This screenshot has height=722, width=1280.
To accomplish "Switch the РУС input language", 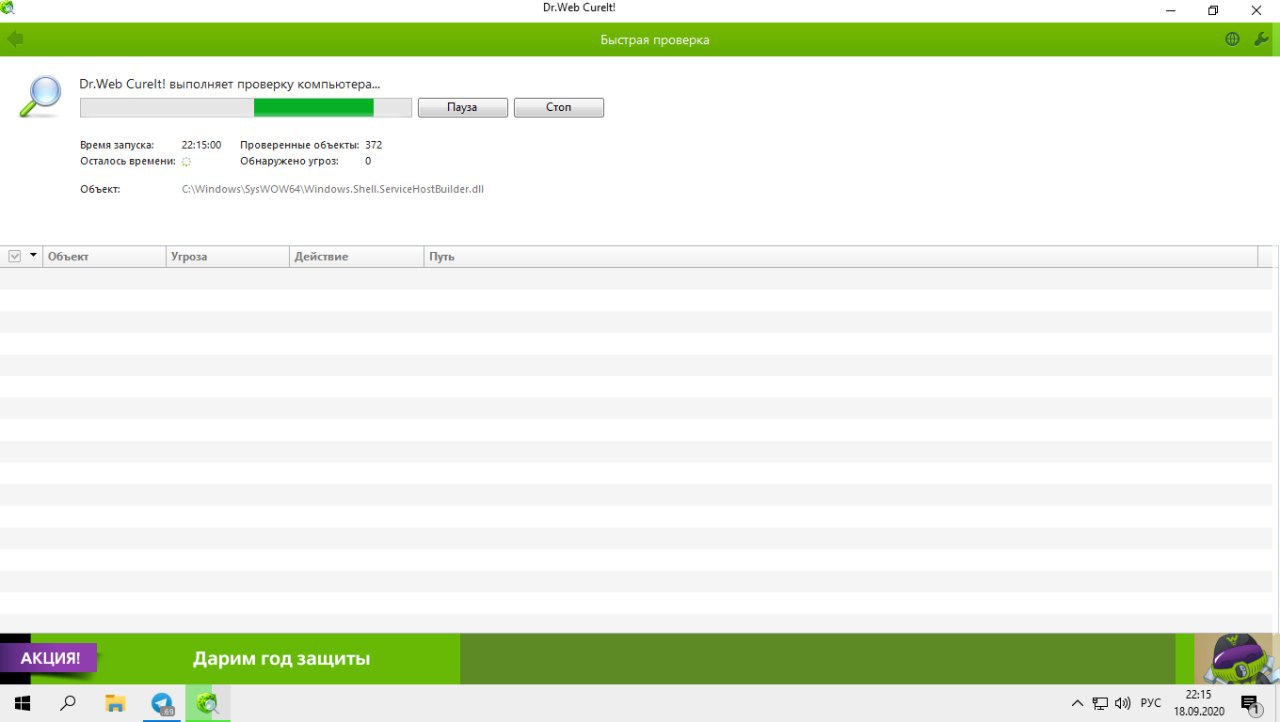I will (1151, 703).
